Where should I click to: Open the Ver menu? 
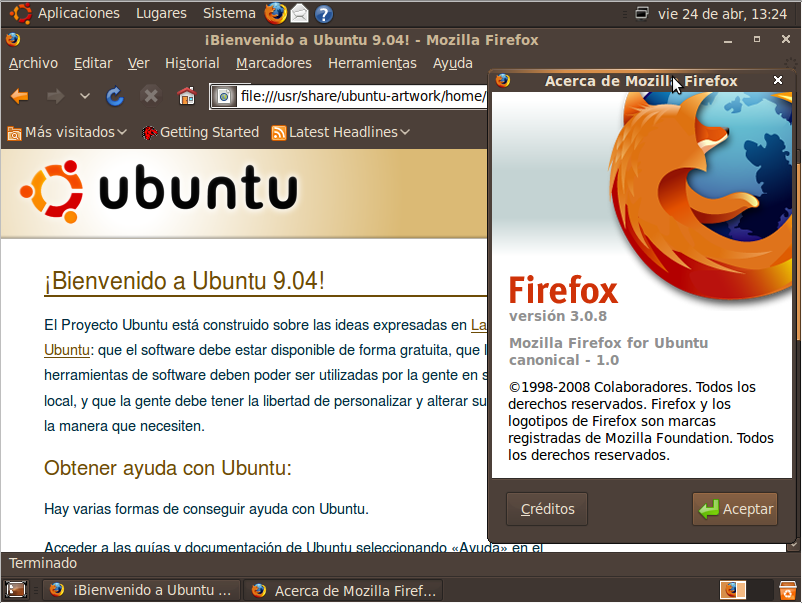[138, 63]
